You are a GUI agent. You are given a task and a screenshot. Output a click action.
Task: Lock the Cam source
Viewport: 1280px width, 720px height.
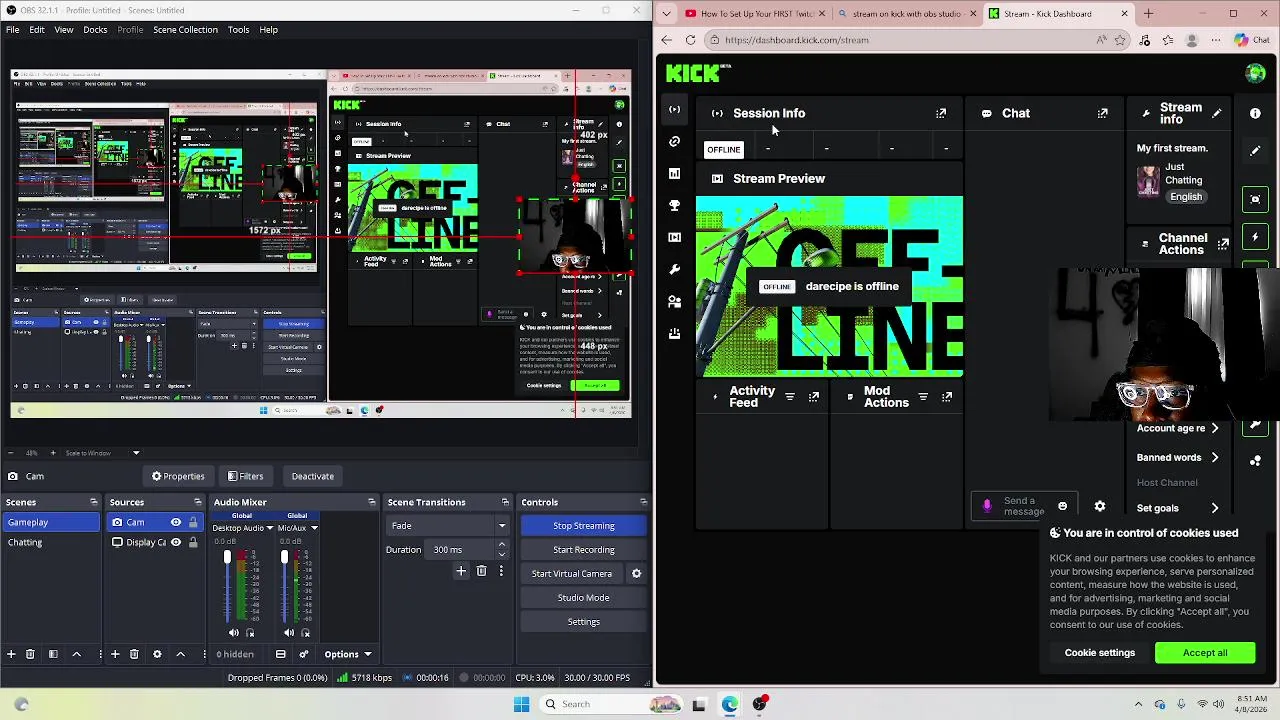click(193, 522)
